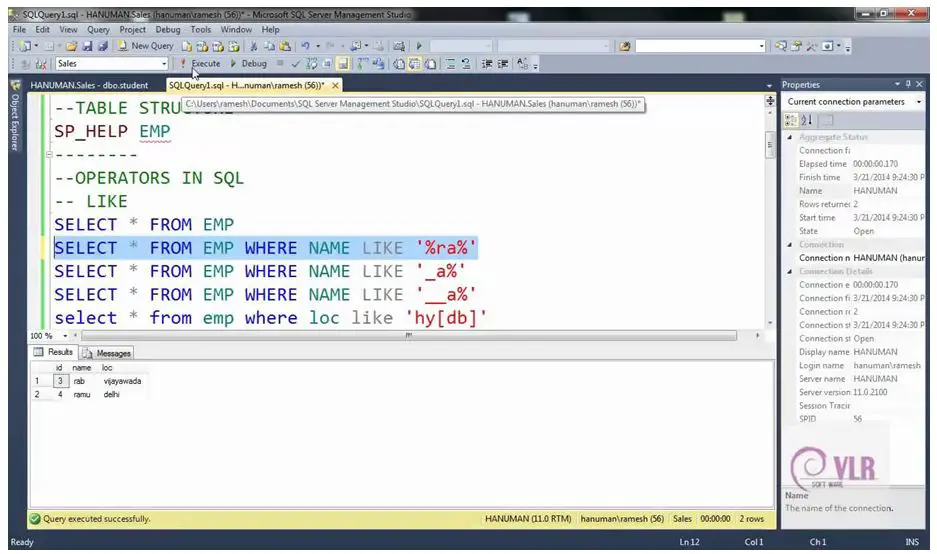Click the Database Engine Query icon

tap(187, 46)
